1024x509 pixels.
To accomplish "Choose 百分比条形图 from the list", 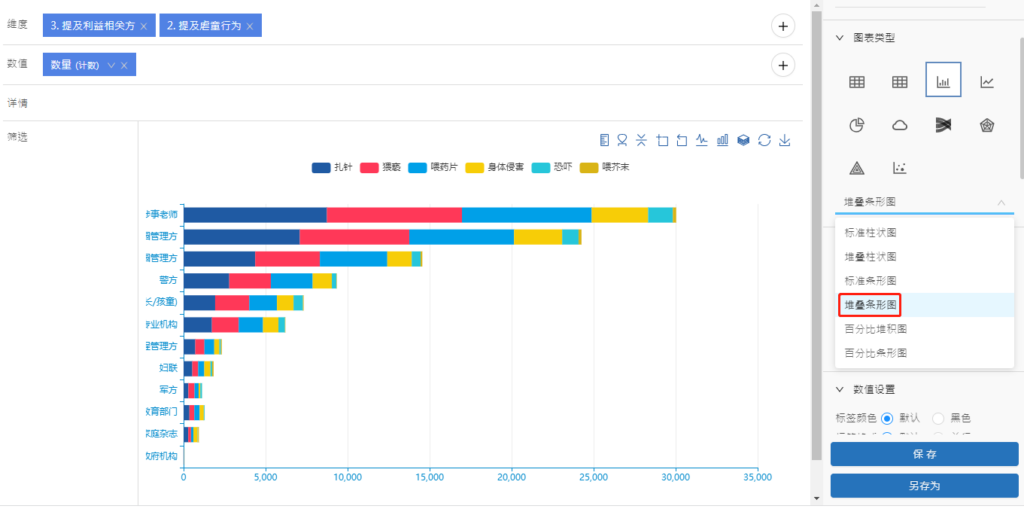I will click(x=876, y=353).
